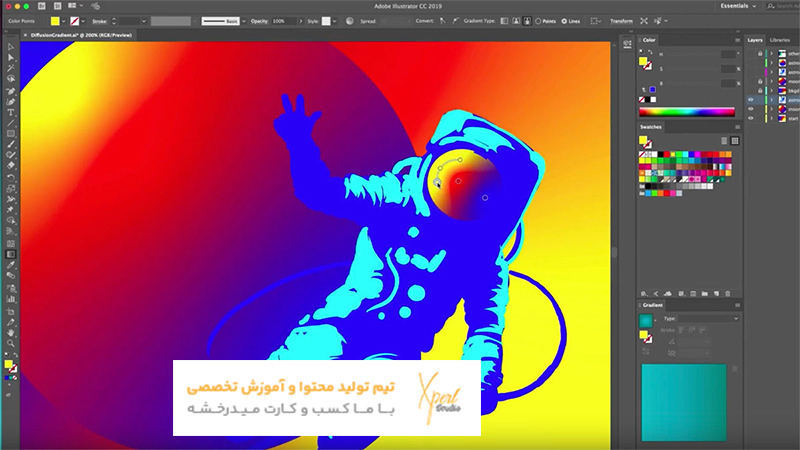The image size is (800, 450).
Task: Unlock the bkgd layer lock
Action: [x=760, y=91]
